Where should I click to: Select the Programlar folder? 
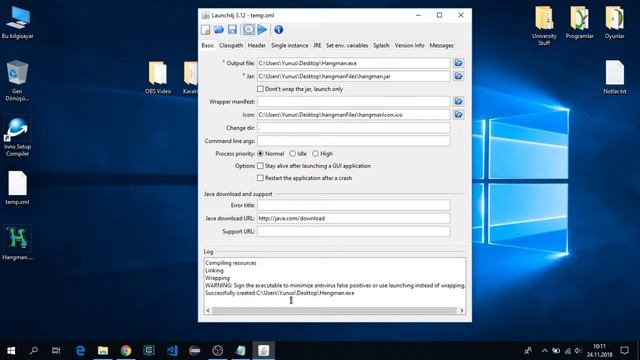tap(580, 23)
